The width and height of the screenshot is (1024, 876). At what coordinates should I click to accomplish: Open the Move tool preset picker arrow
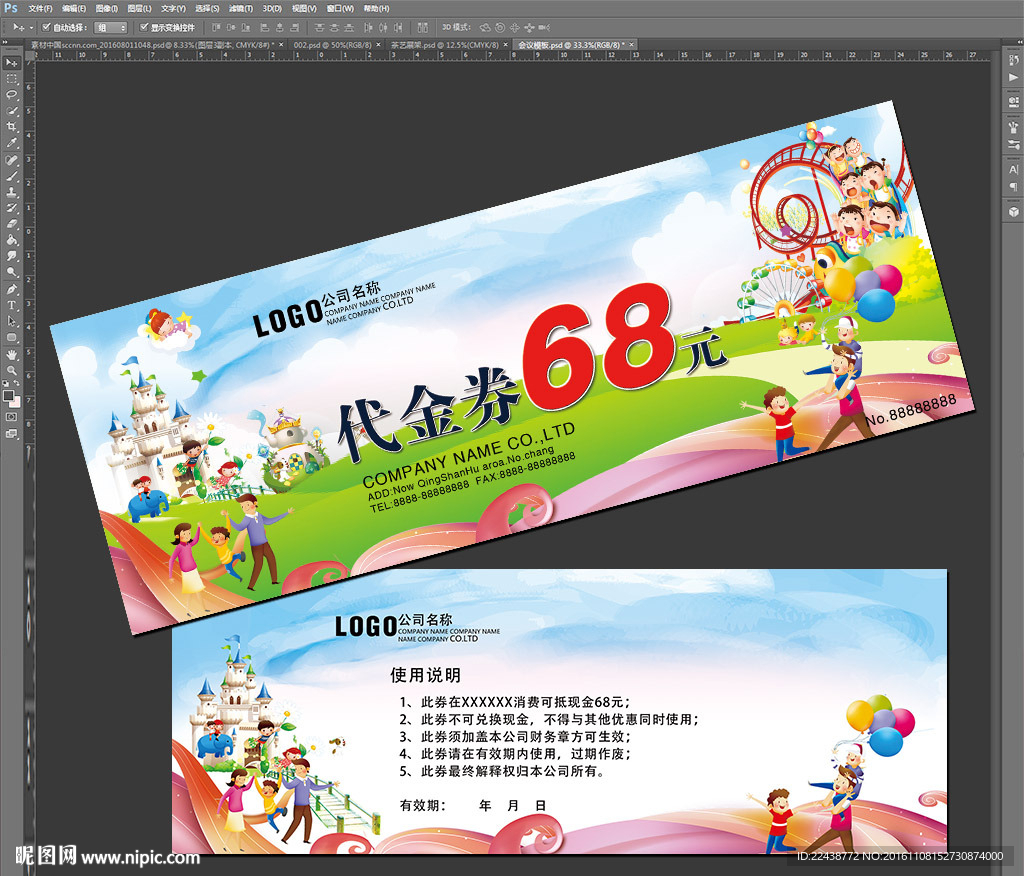(x=31, y=27)
